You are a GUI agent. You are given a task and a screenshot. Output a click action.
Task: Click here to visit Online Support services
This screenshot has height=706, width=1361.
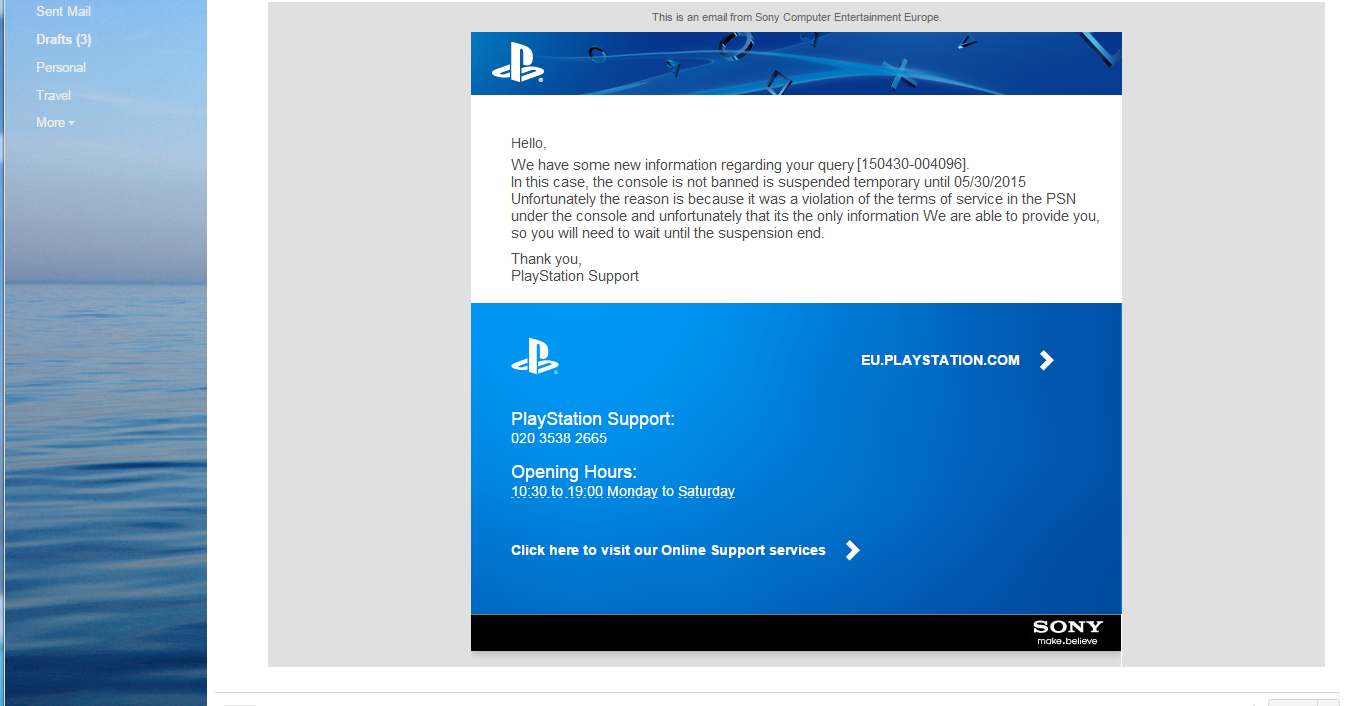668,550
